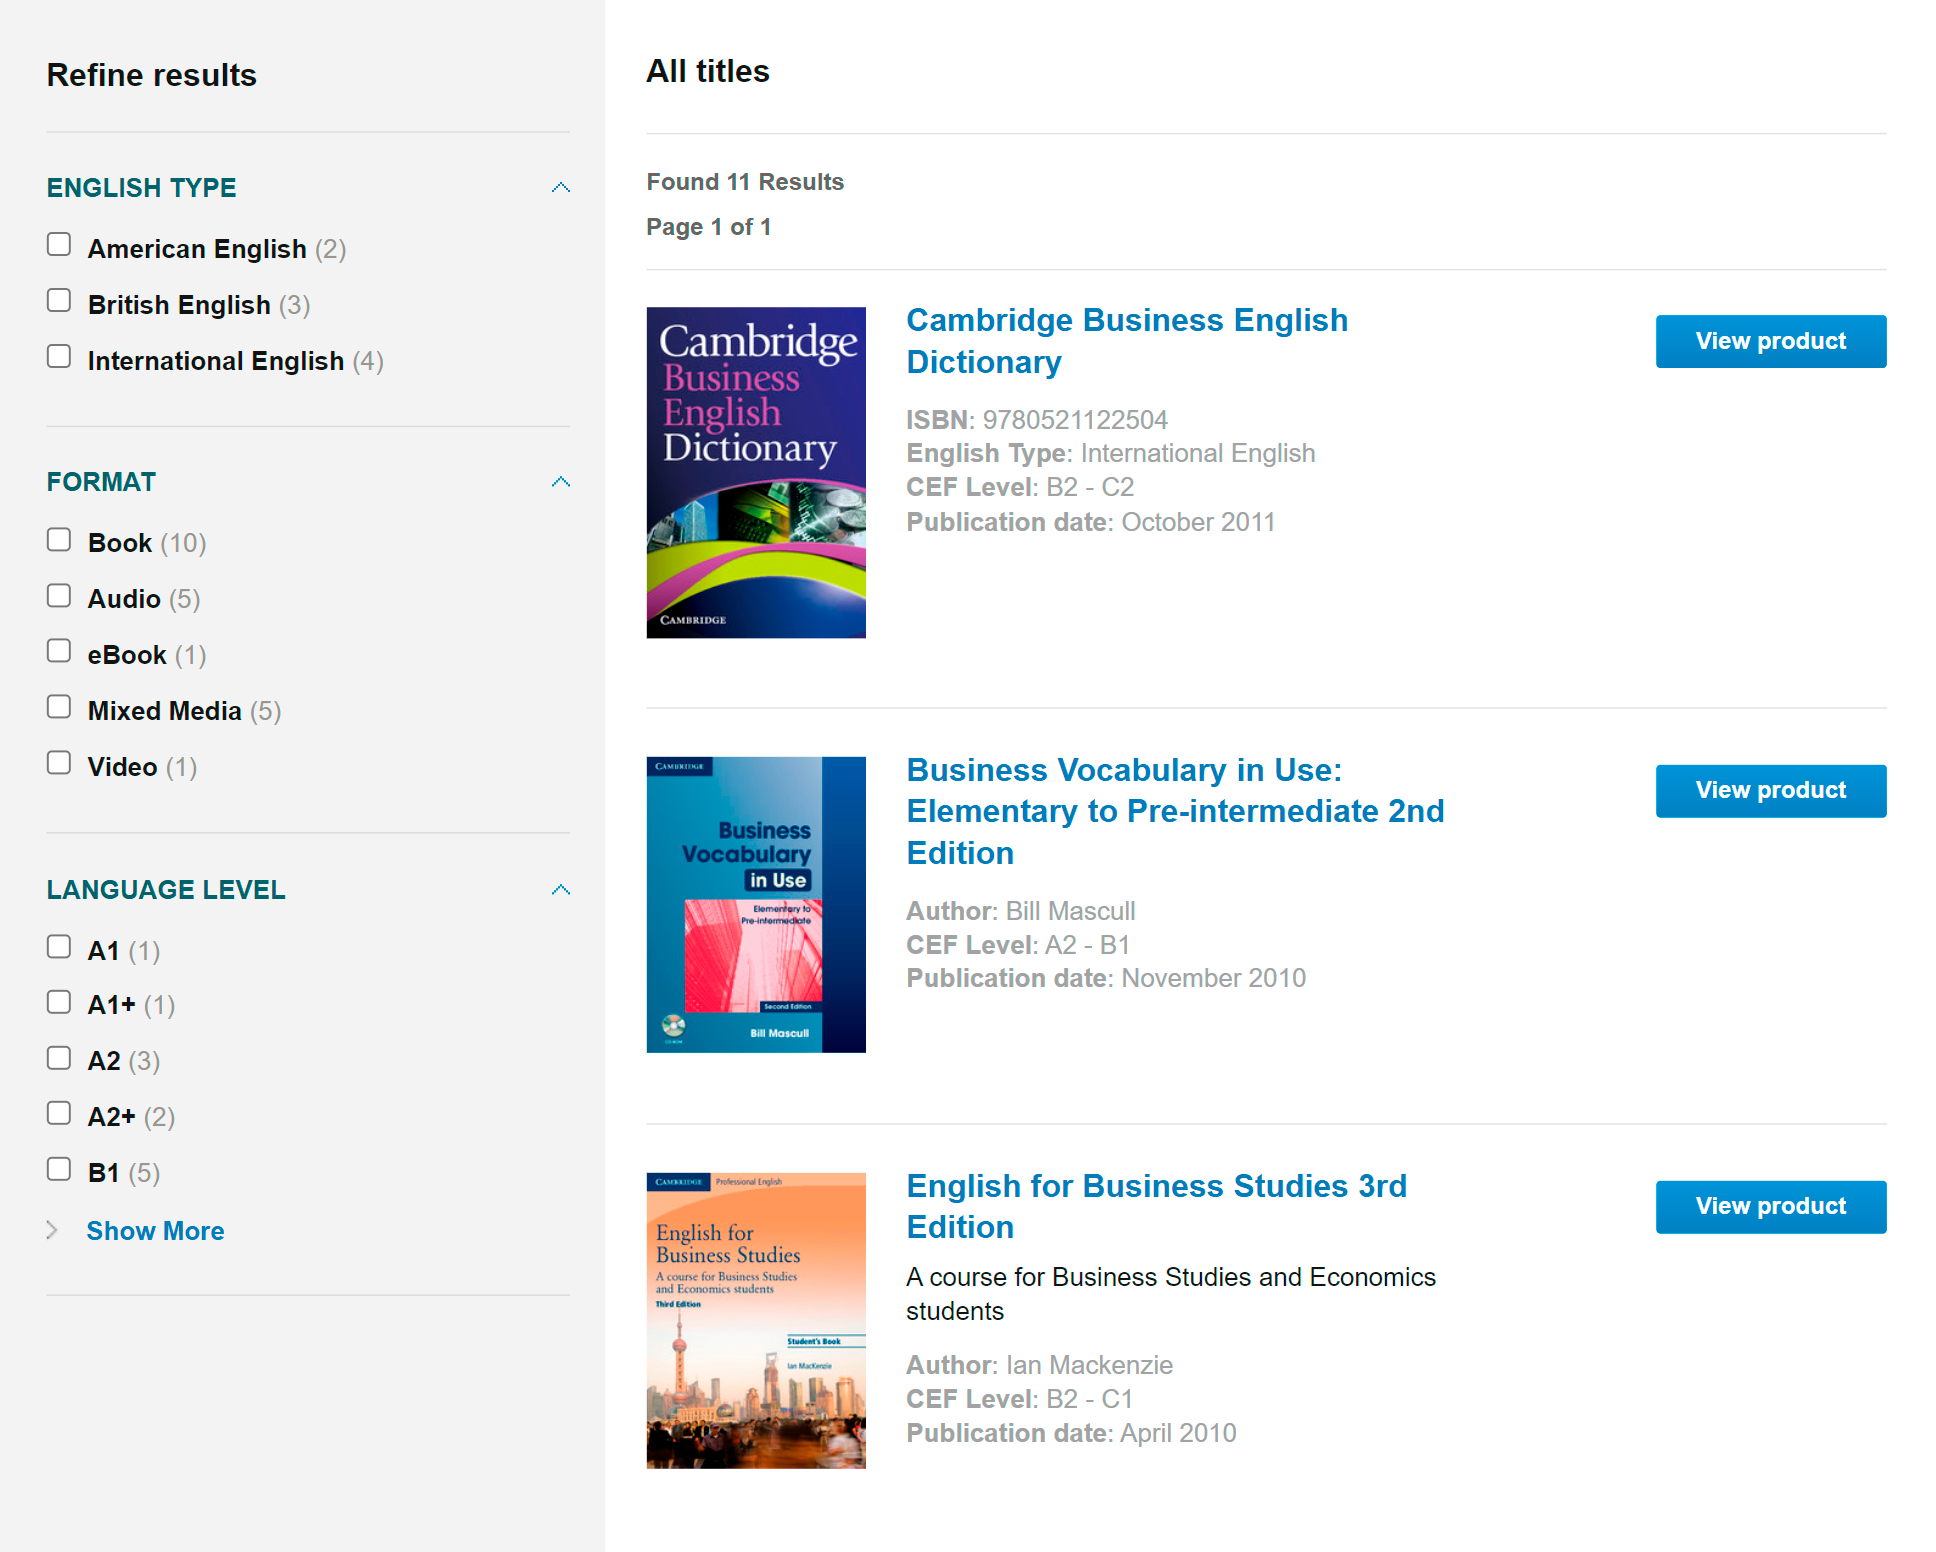Tick the American English checkbox
The width and height of the screenshot is (1936, 1552).
click(59, 245)
